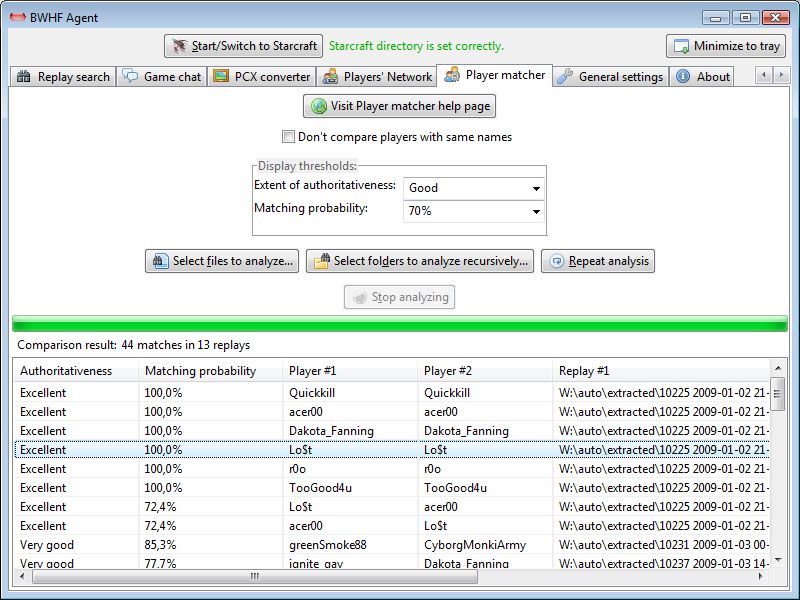
Task: Click the file-search icon on Select files button
Action: (x=161, y=261)
